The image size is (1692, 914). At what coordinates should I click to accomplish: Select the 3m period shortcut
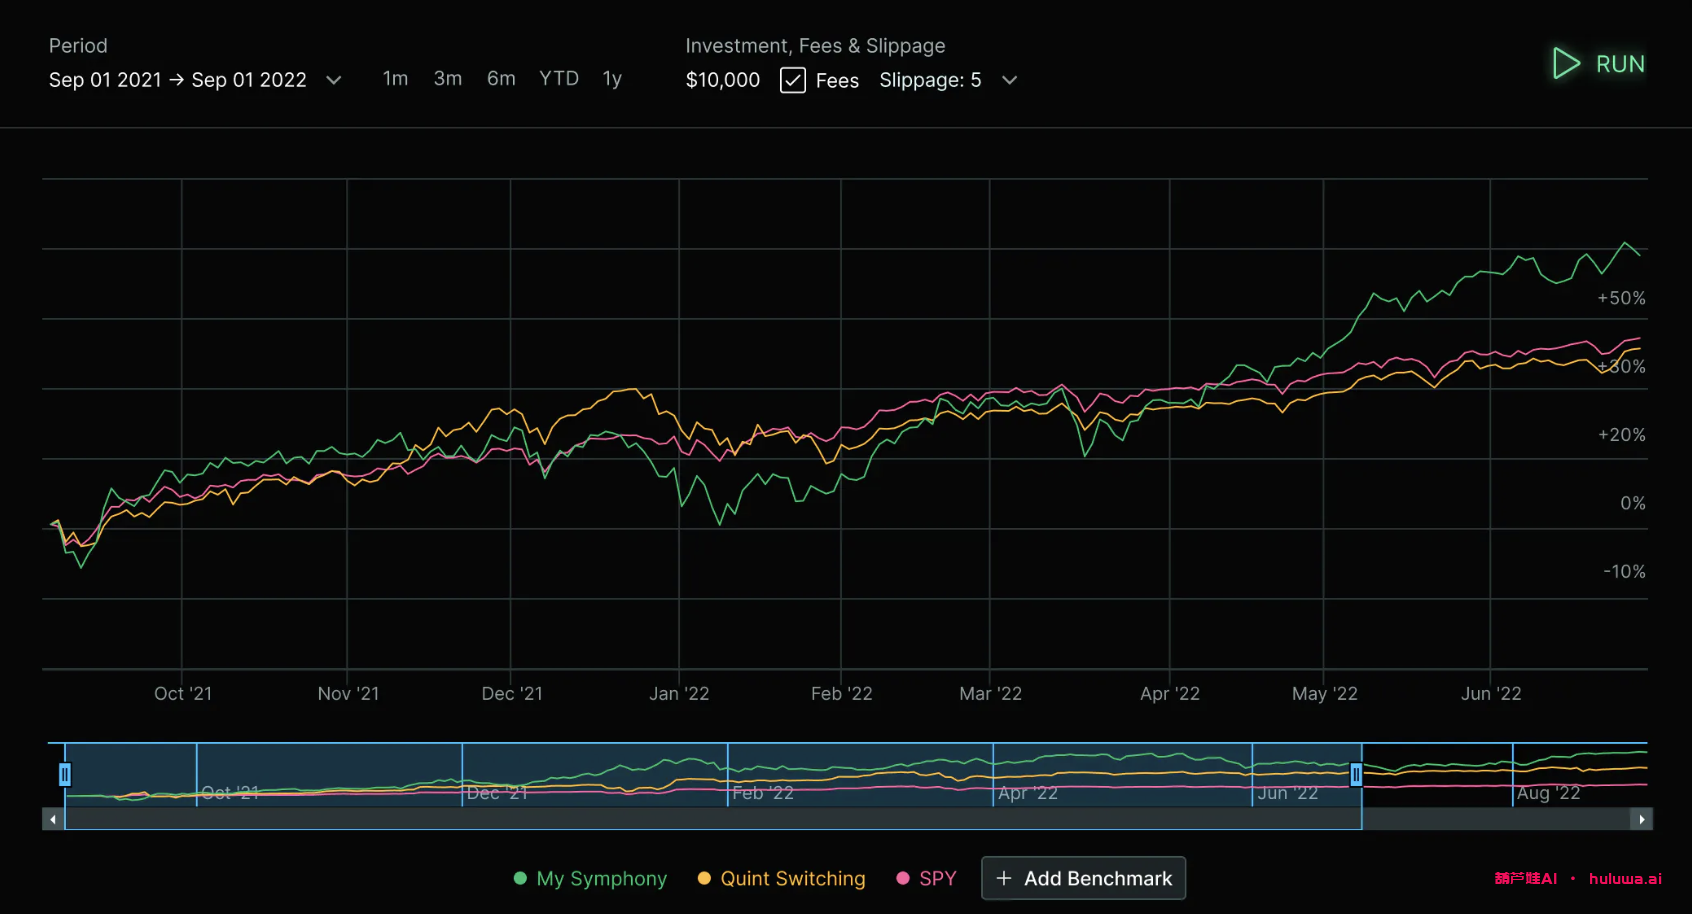[448, 78]
